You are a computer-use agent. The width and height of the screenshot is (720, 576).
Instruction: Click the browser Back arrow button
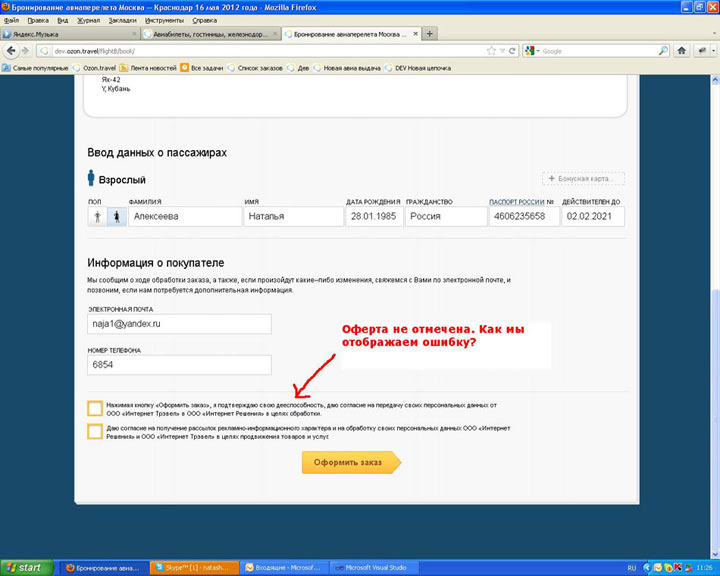12,50
